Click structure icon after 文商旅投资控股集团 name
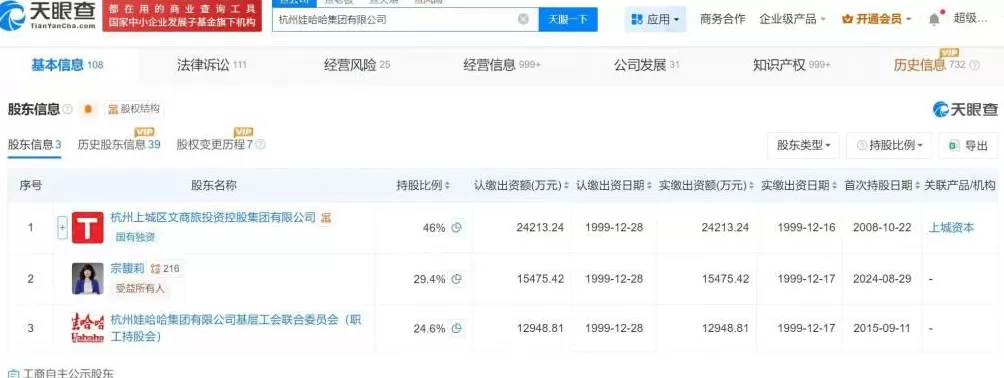Viewport: 1004px width, 378px height. [326, 218]
